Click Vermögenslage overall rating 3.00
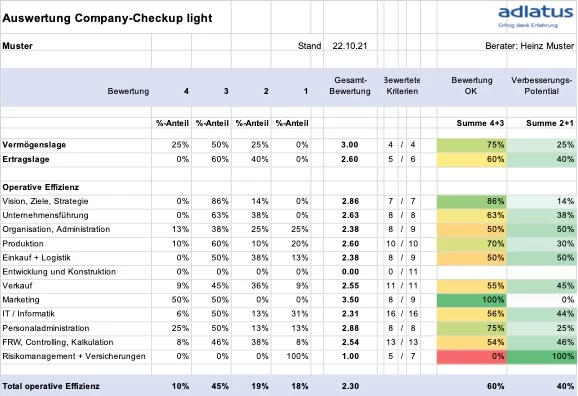Image resolution: width=578 pixels, height=396 pixels. point(350,145)
